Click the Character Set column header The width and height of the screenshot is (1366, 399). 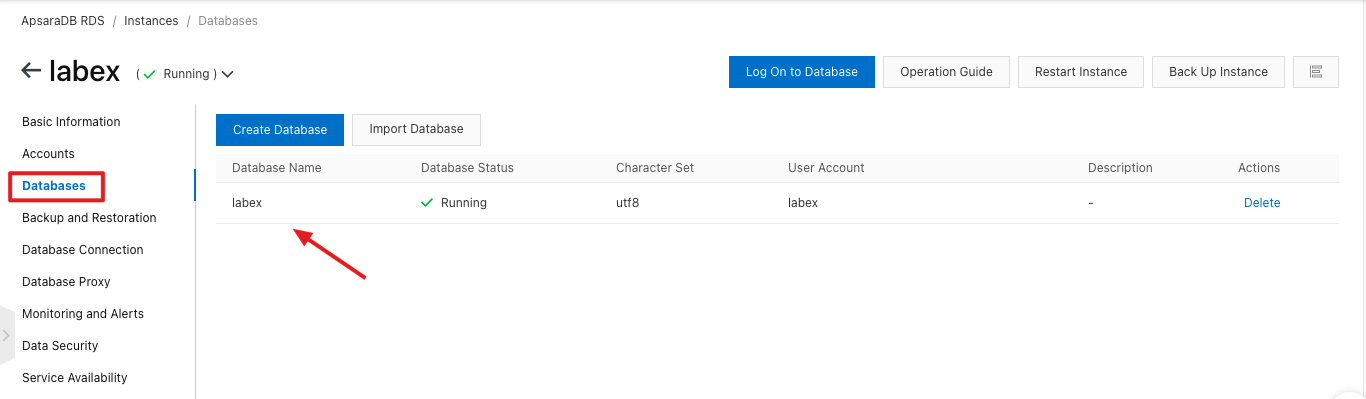(655, 168)
